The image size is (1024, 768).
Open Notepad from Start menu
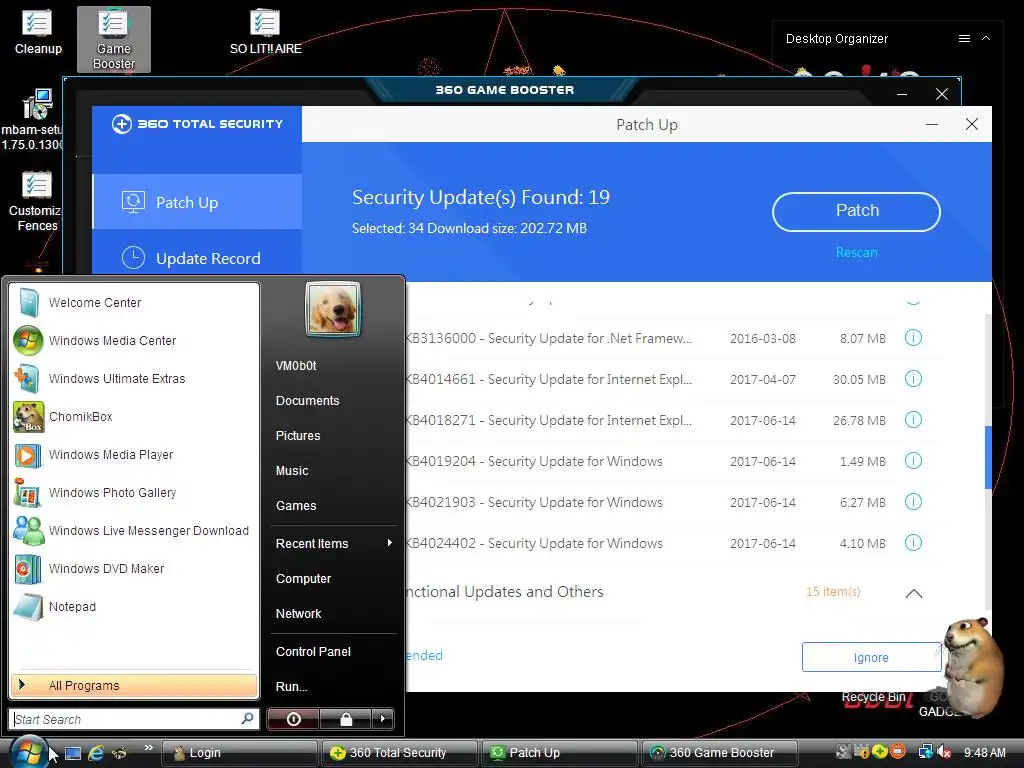(134, 607)
